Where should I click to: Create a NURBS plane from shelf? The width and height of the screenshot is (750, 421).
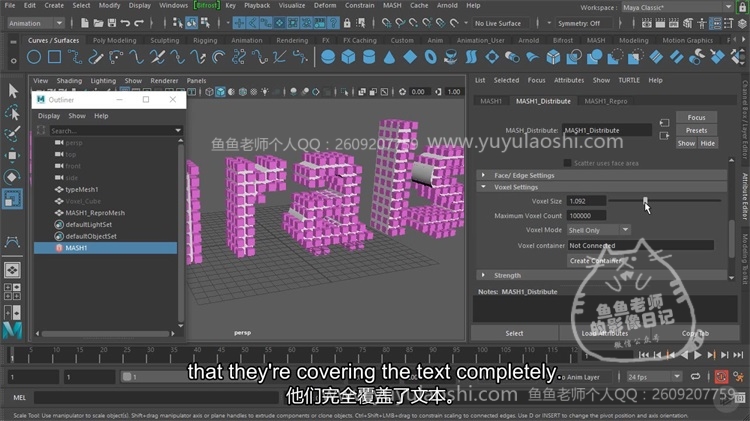410,57
